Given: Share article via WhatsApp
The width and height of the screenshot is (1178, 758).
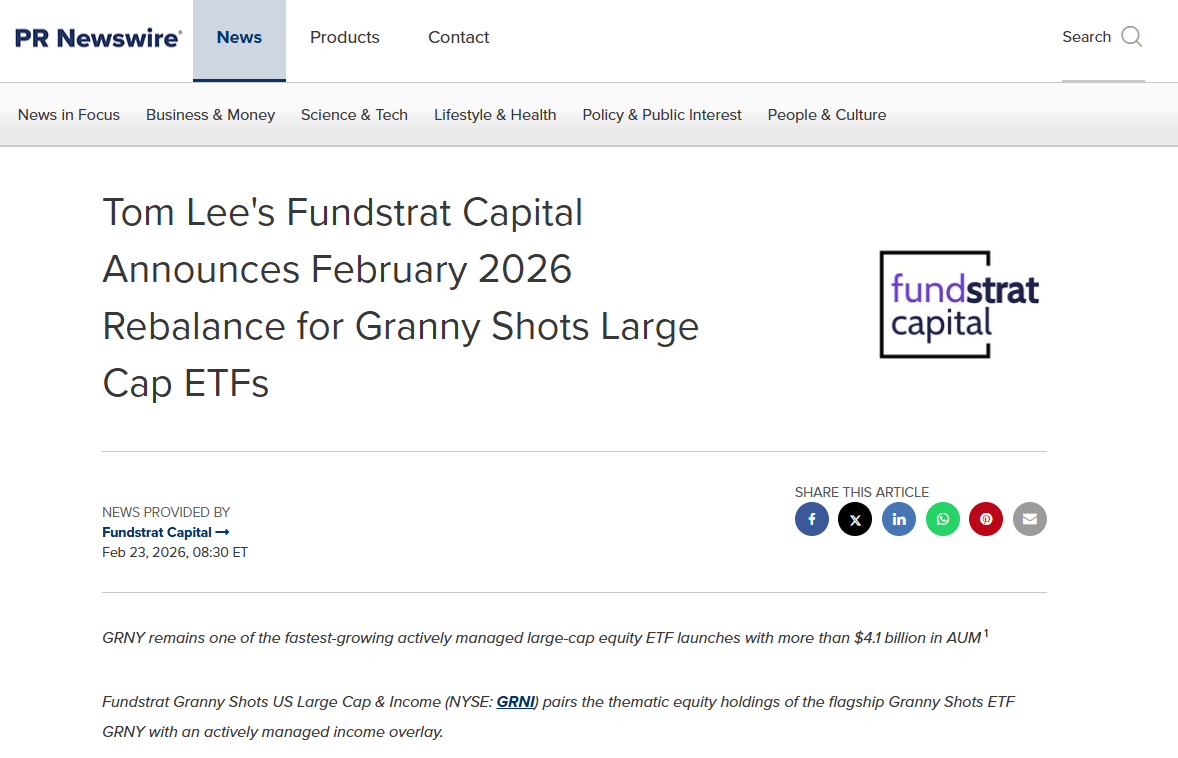Looking at the screenshot, I should [x=943, y=519].
